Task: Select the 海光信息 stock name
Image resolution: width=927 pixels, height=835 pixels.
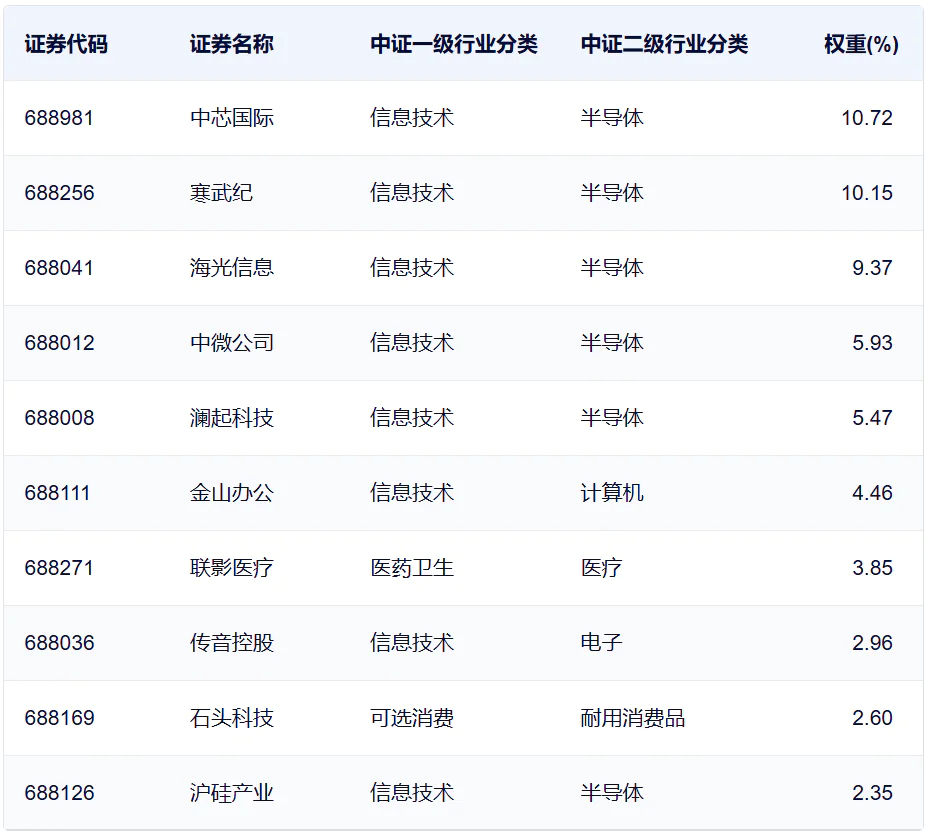Action: [232, 268]
